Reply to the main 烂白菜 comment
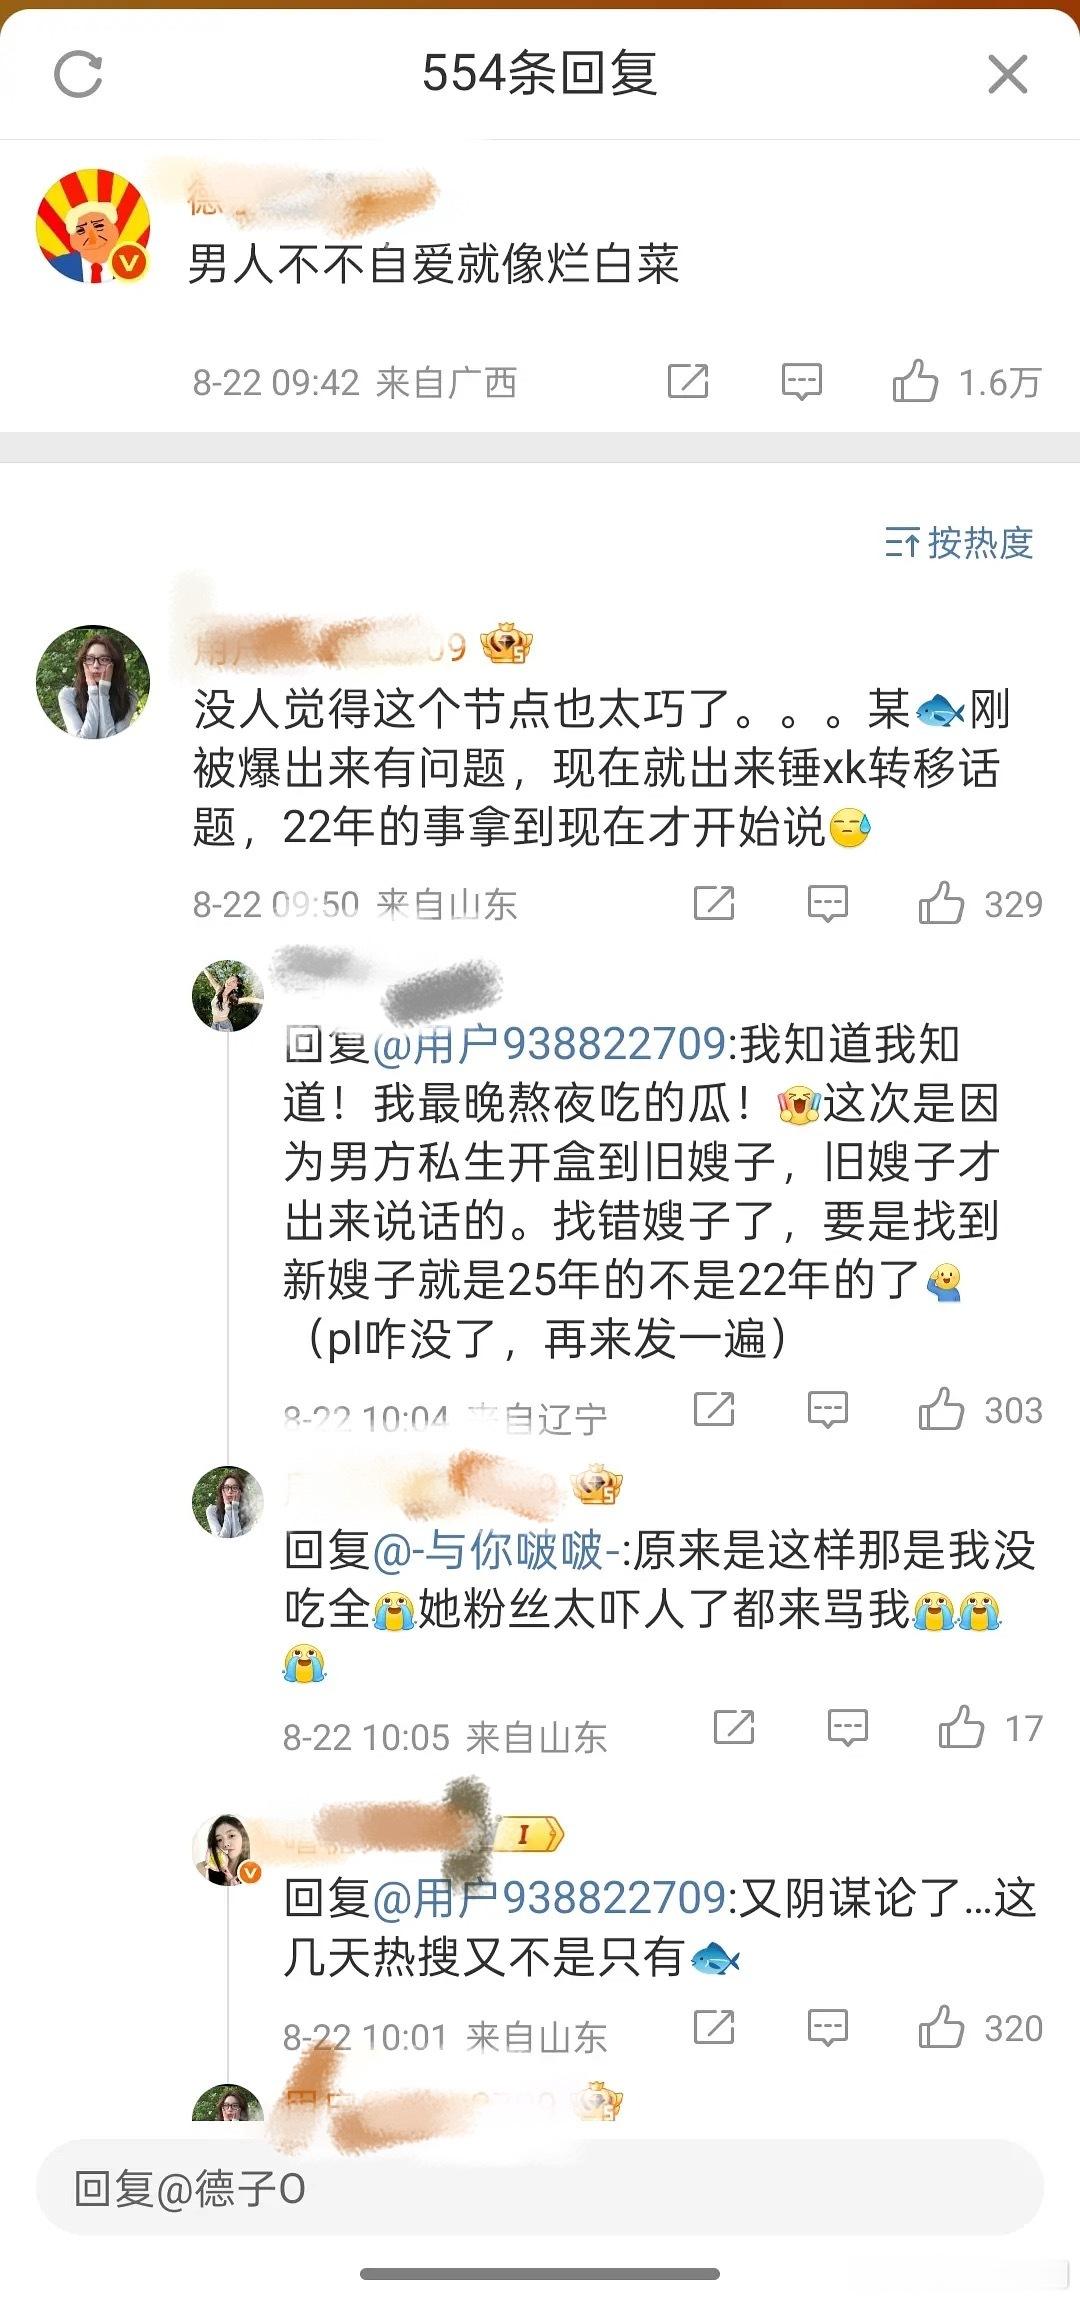 [x=801, y=381]
